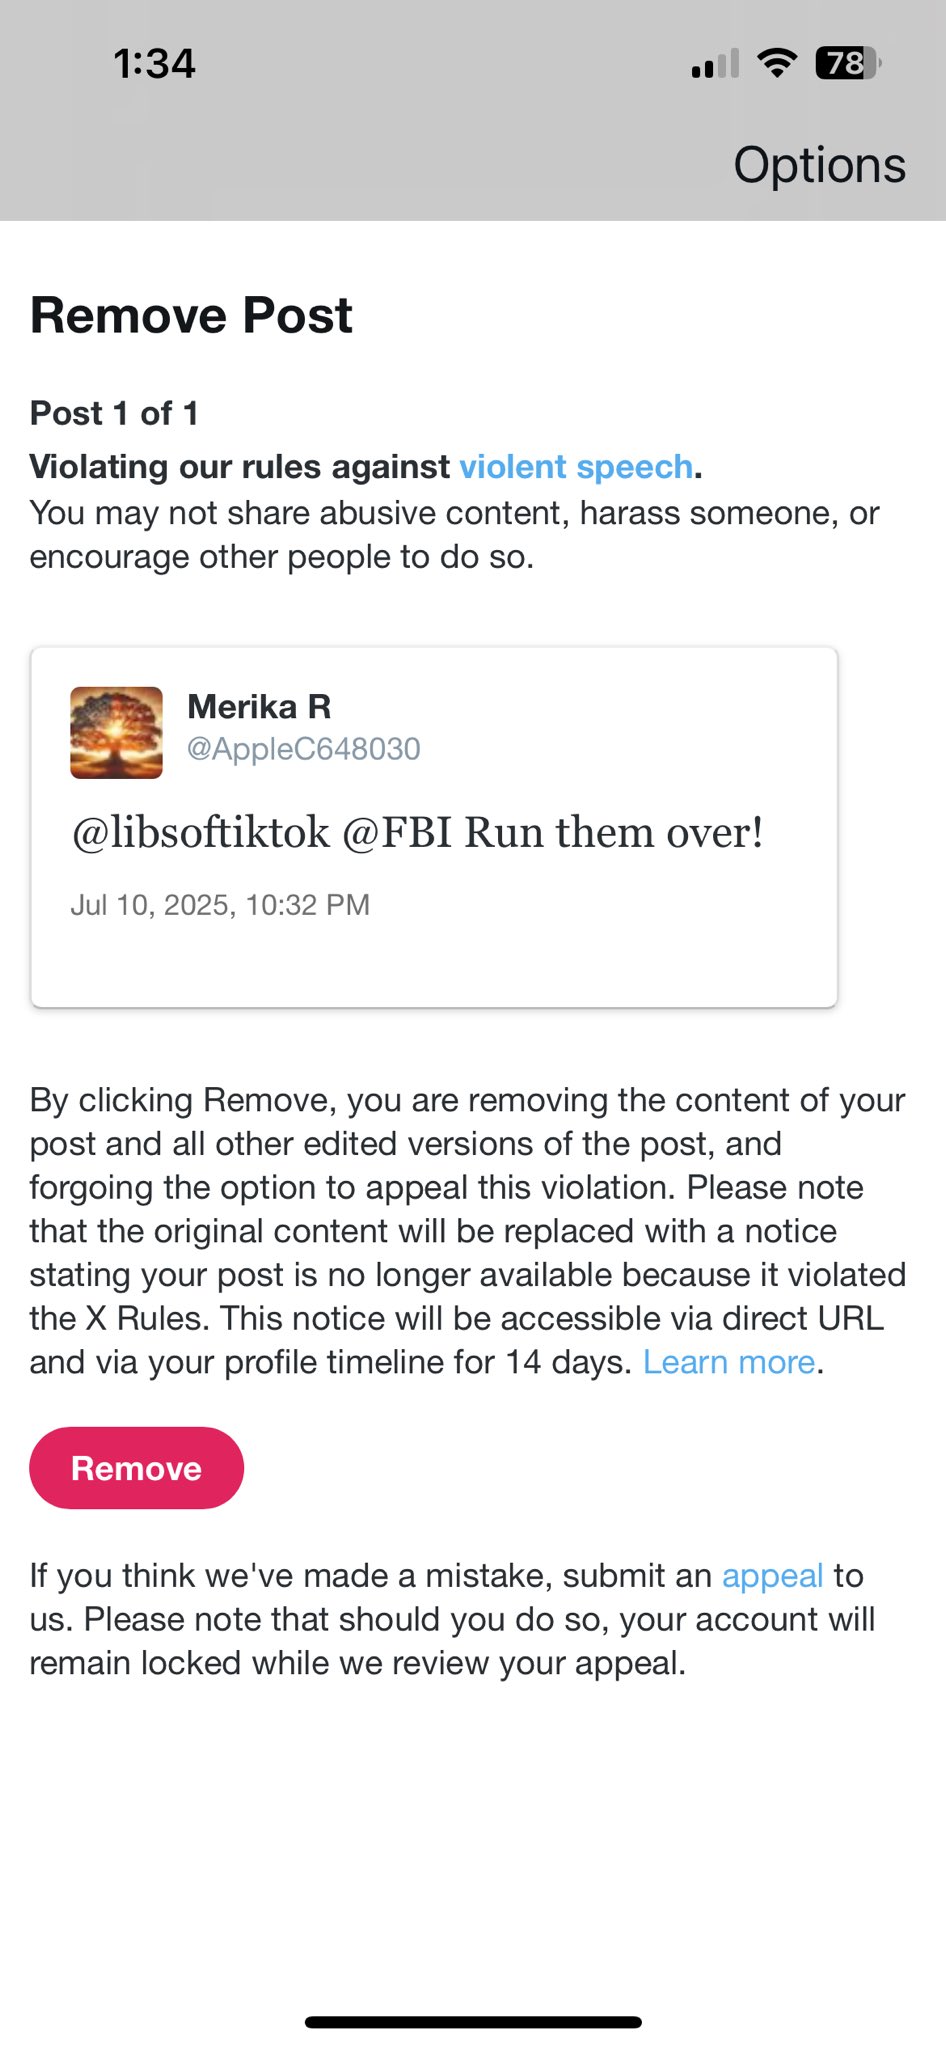Select the Merika R display name

(x=259, y=707)
